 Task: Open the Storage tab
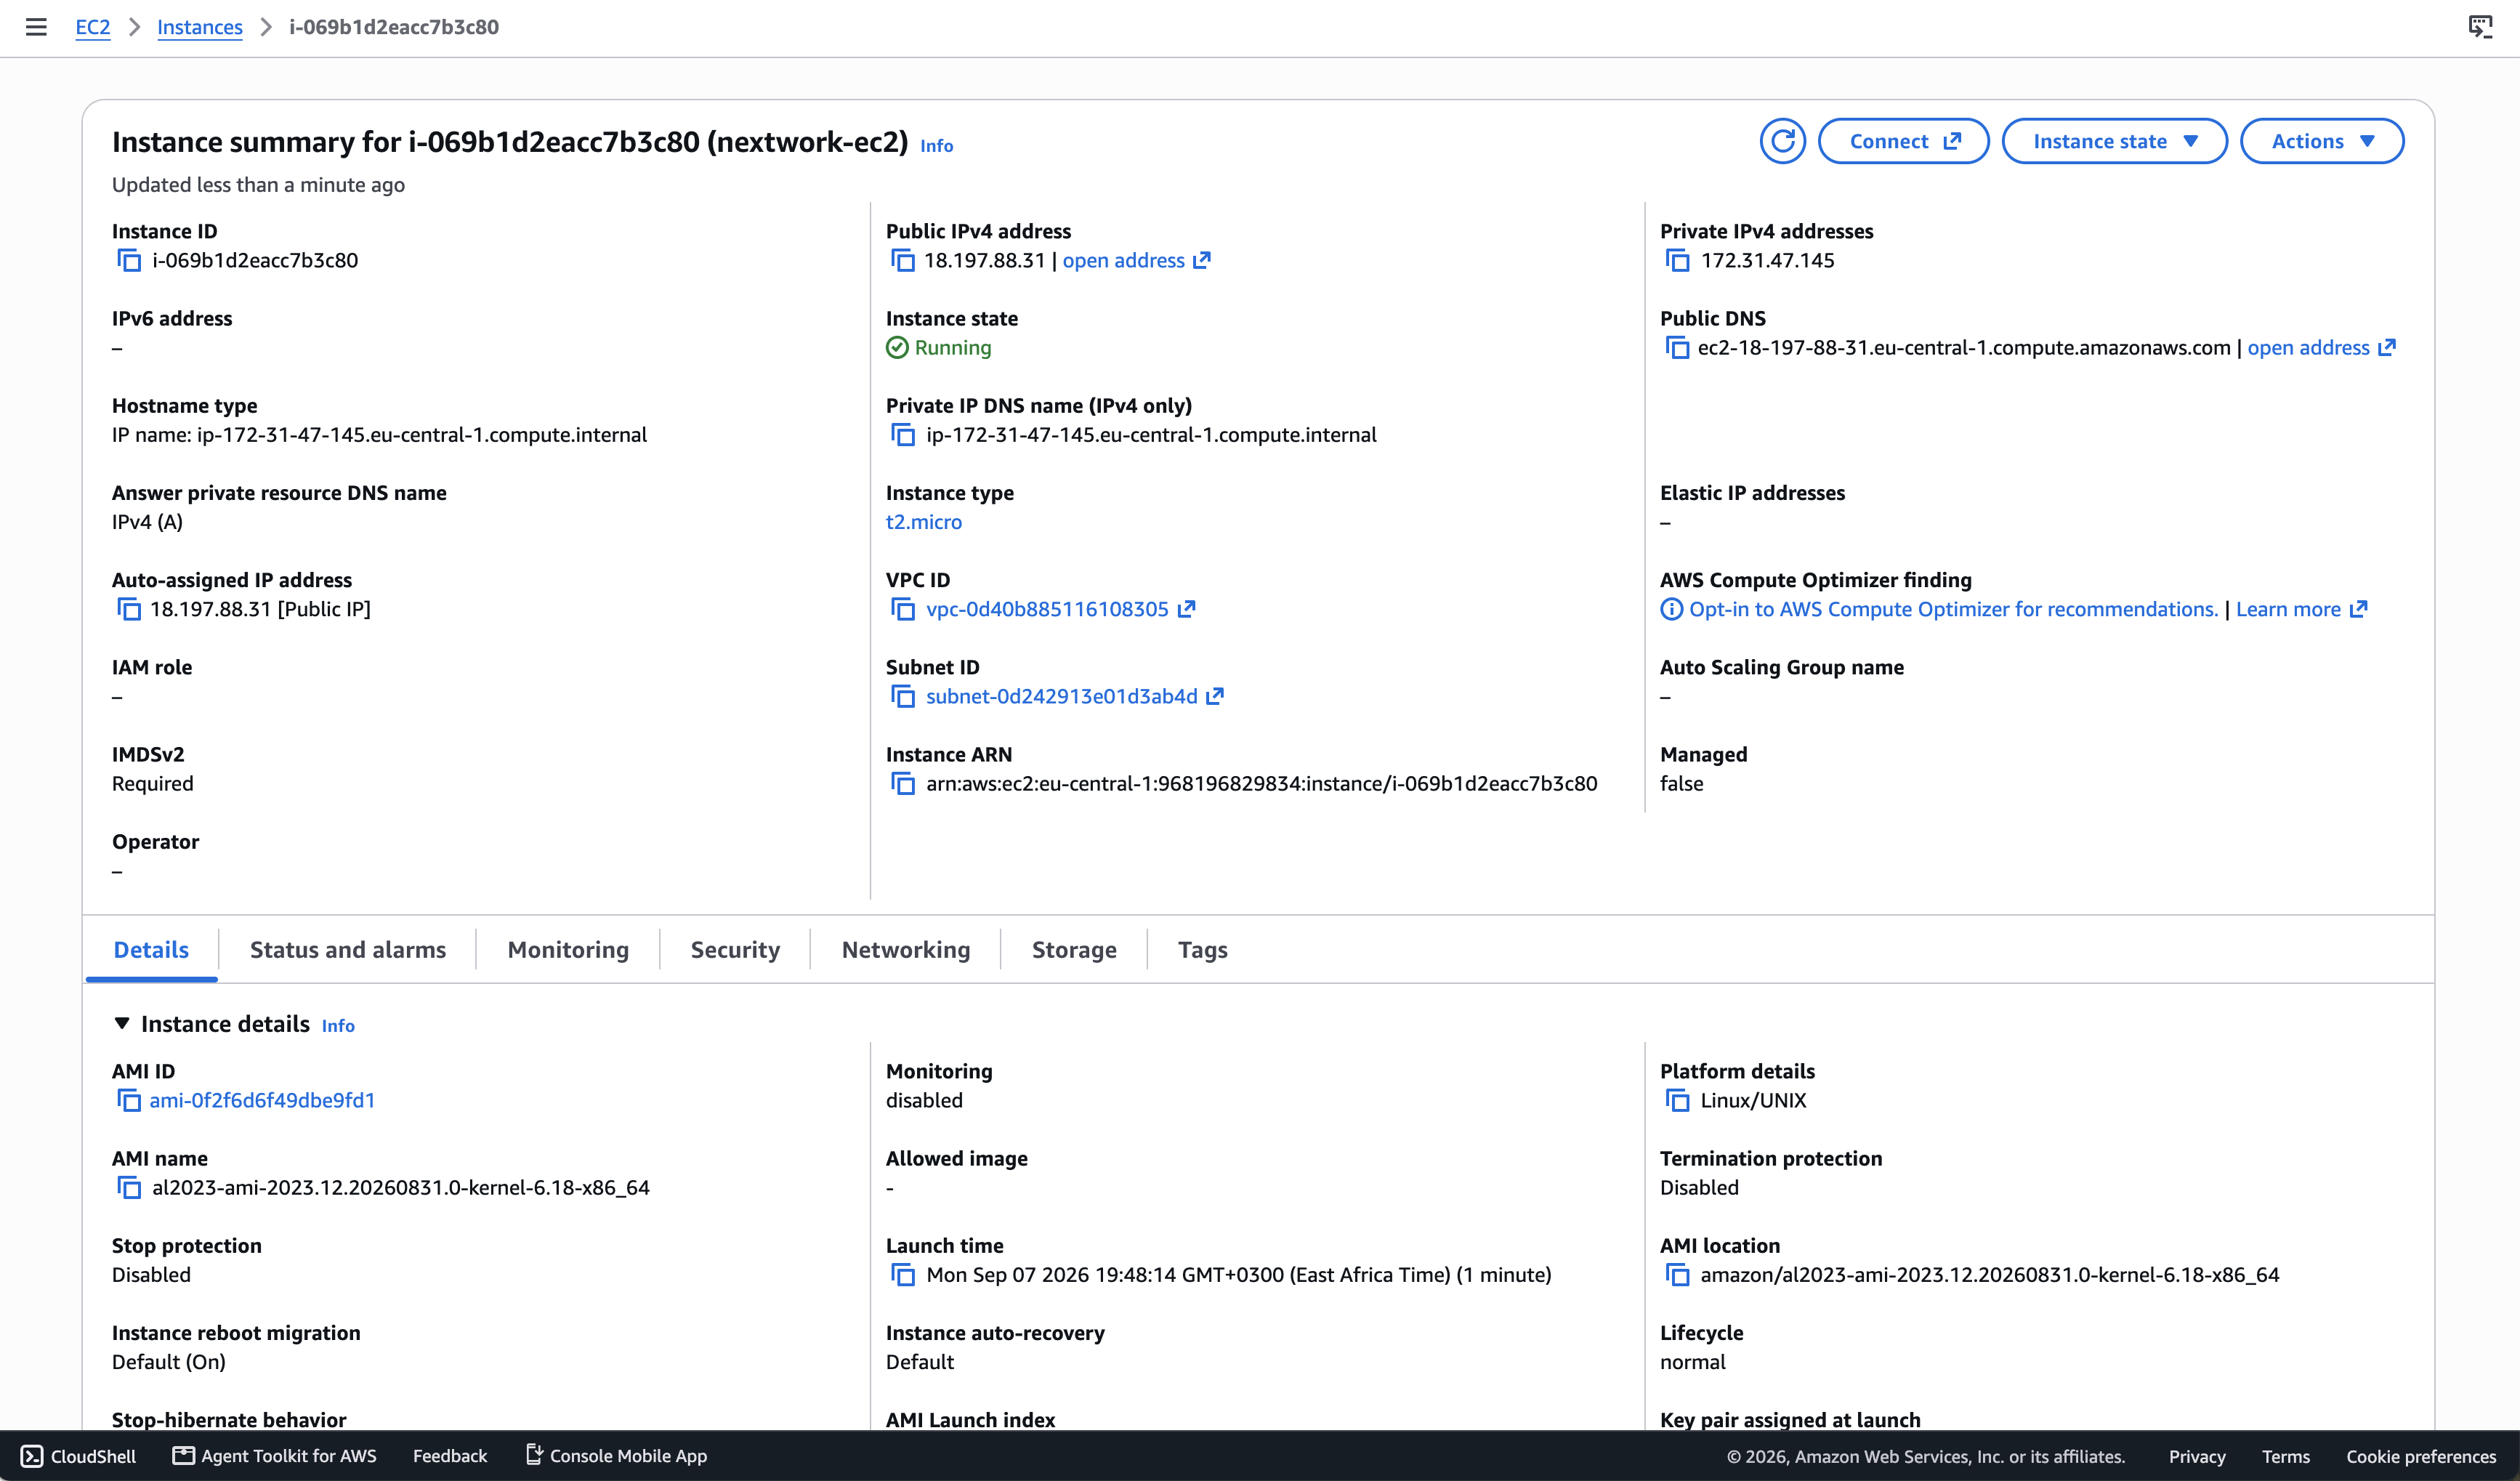[1074, 949]
